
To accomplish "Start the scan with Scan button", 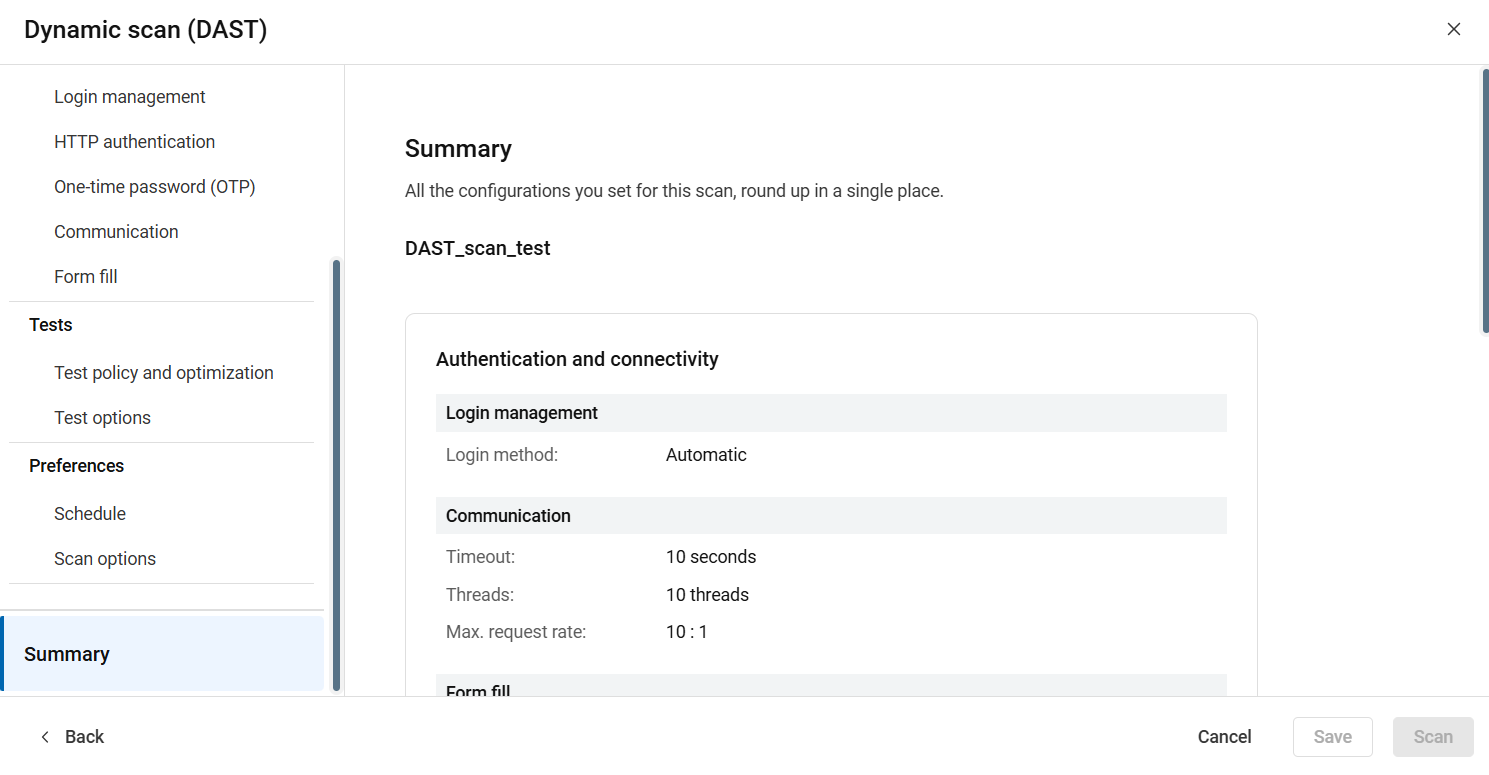I will pos(1432,737).
